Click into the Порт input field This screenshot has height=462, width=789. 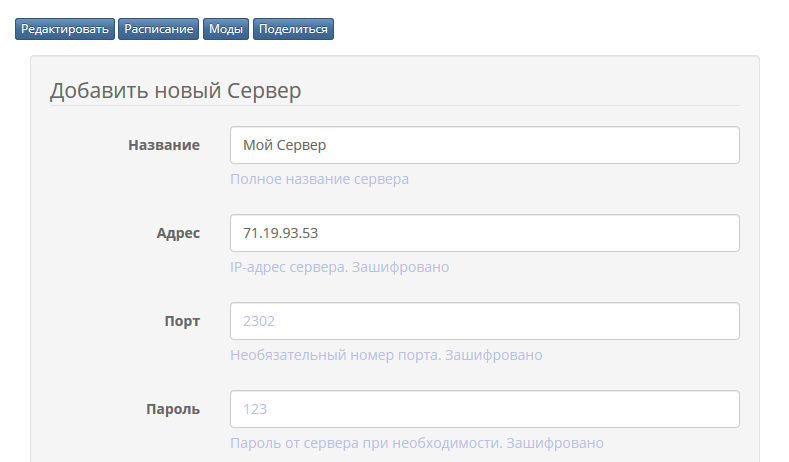[x=485, y=321]
